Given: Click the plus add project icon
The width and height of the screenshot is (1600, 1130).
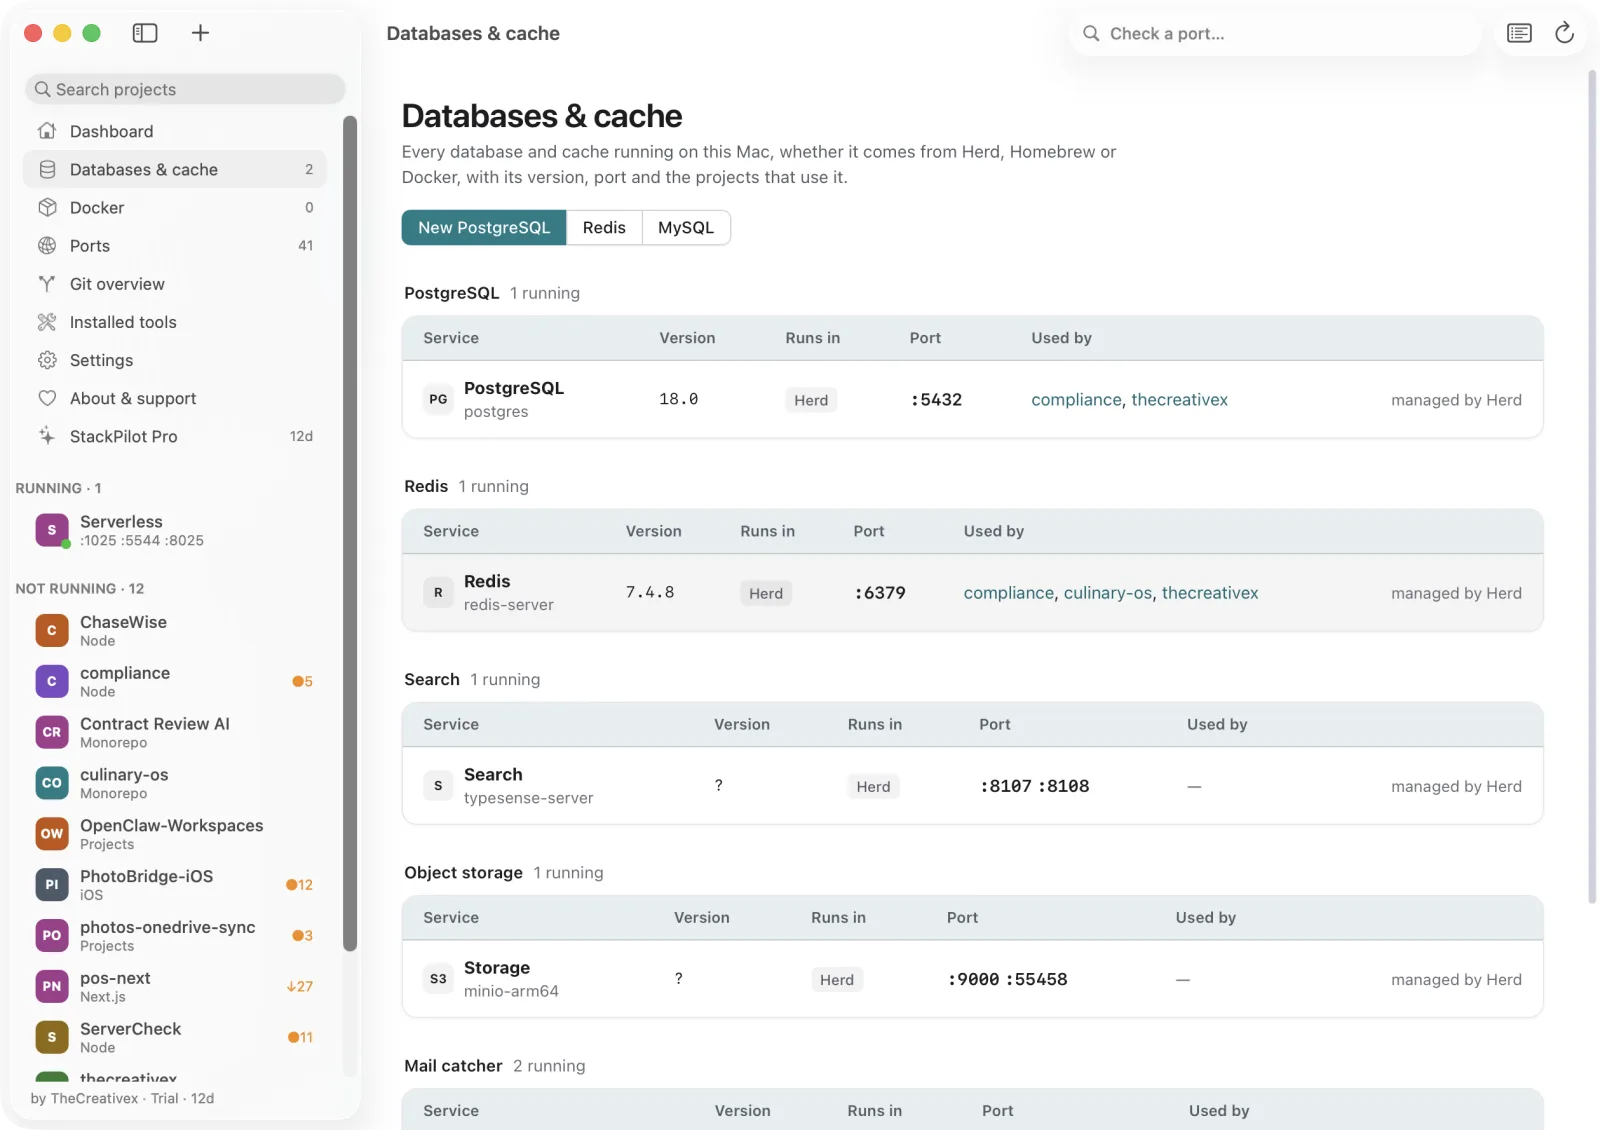Looking at the screenshot, I should (200, 33).
